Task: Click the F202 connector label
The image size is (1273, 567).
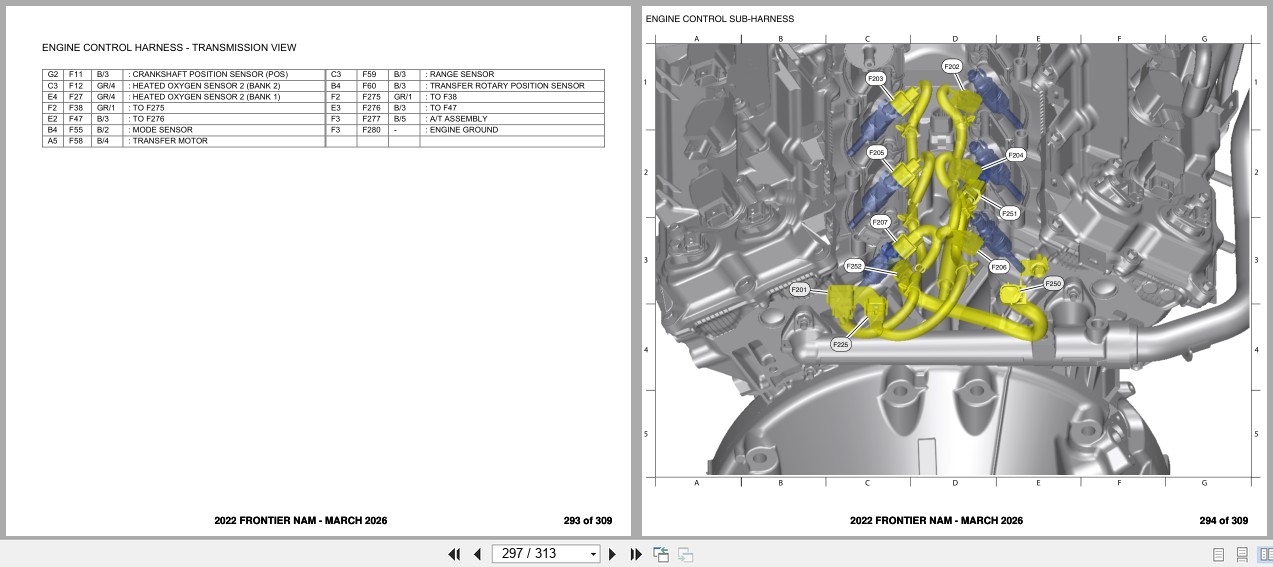Action: click(x=952, y=66)
